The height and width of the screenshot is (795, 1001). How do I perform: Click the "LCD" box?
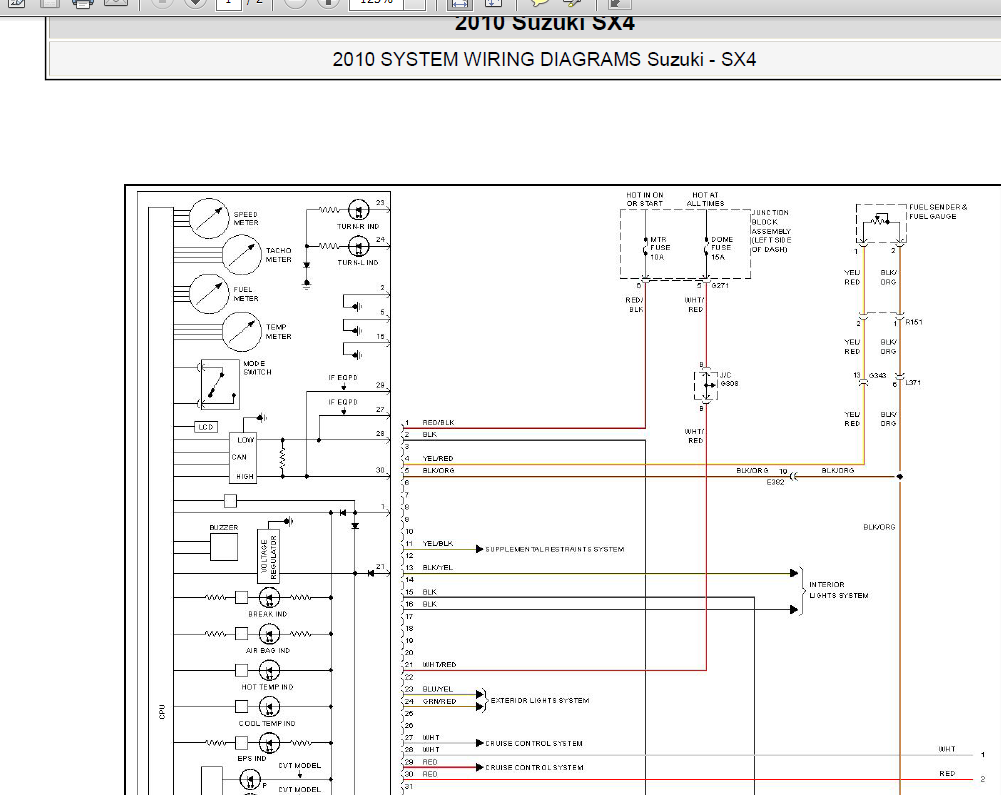(x=206, y=427)
